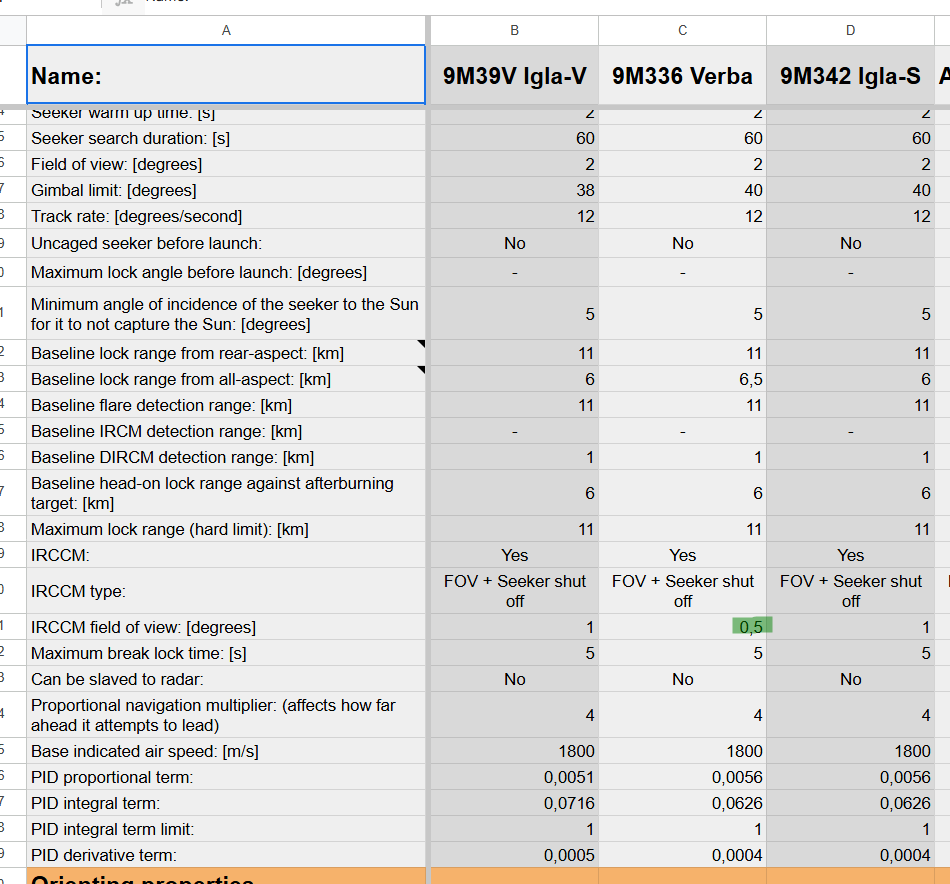Click "Baseline IRCM detection range: [km]" label
The image size is (950, 884).
click(167, 431)
